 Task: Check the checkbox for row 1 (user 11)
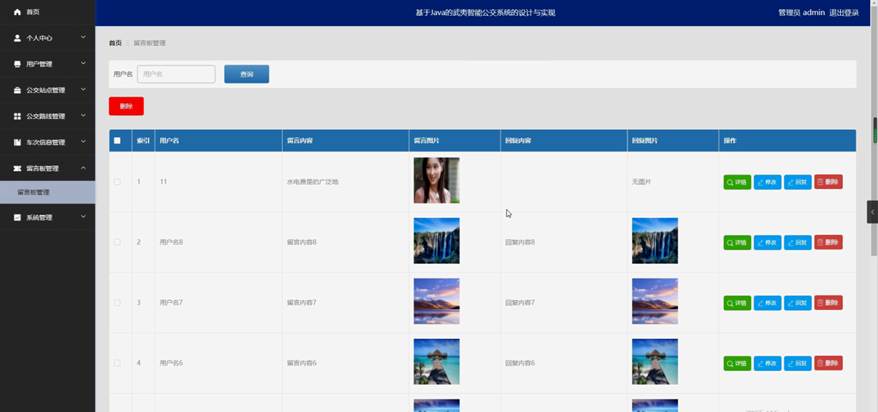[117, 182]
